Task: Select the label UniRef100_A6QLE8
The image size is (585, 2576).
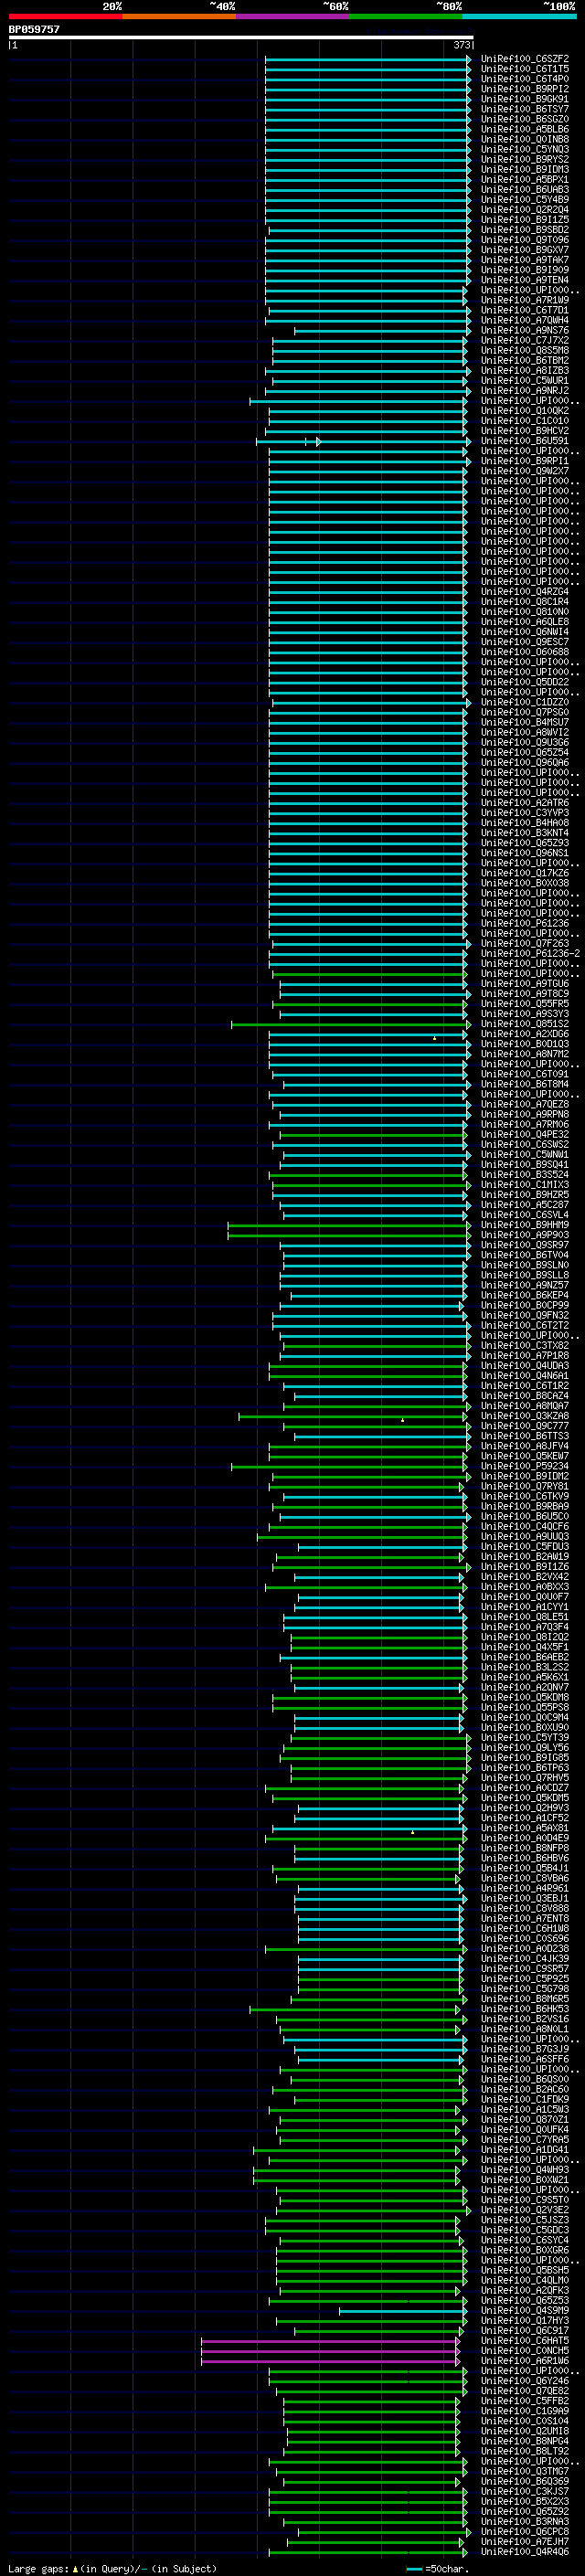Action: pyautogui.click(x=525, y=622)
